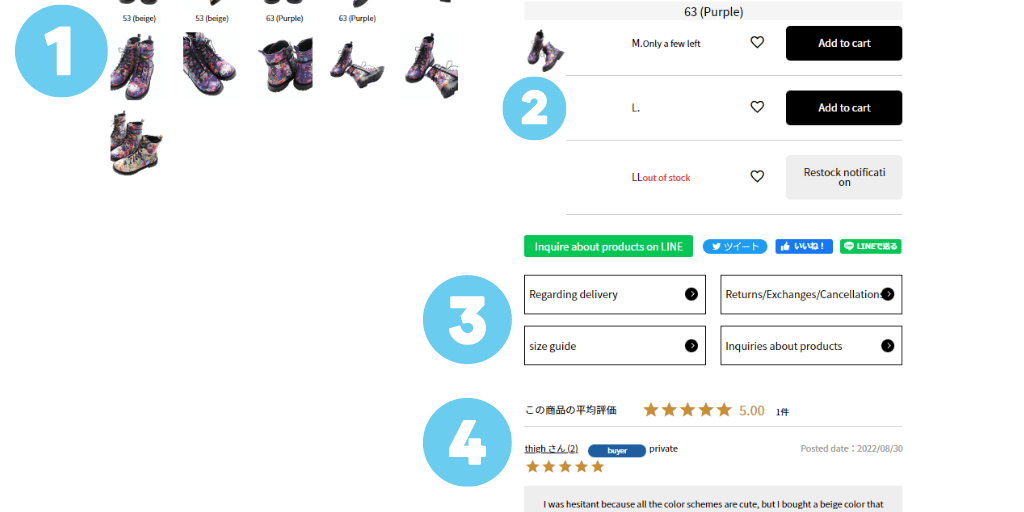Add size L to cart
The width and height of the screenshot is (1024, 512).
(844, 108)
